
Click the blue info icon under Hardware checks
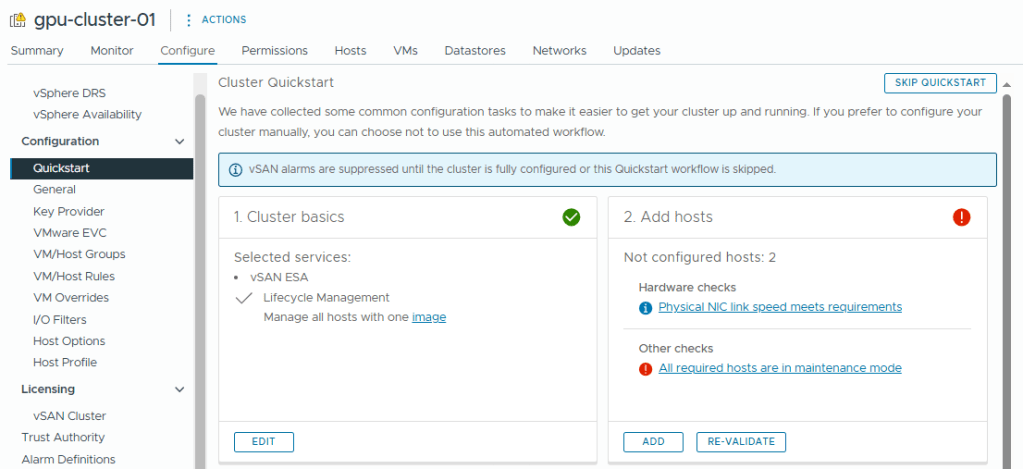coord(646,307)
